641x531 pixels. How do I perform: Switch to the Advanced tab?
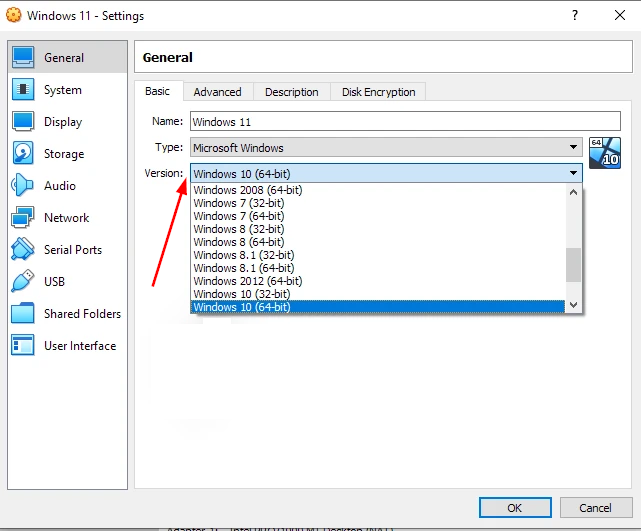pos(217,92)
